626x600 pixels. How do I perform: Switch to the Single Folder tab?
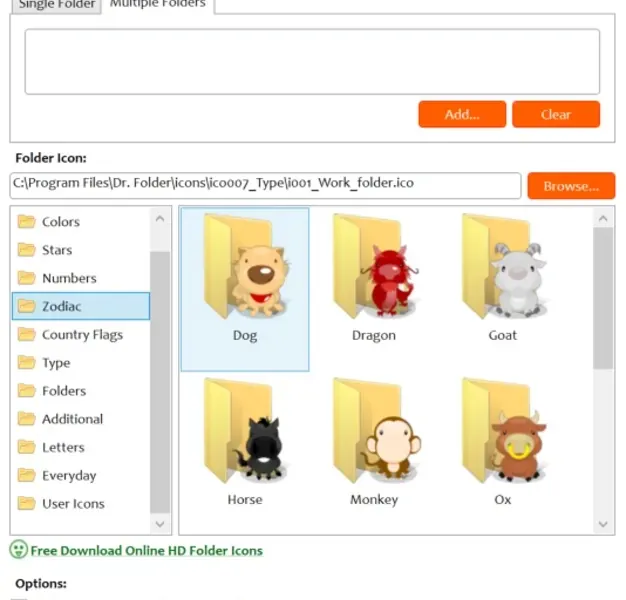click(x=57, y=6)
